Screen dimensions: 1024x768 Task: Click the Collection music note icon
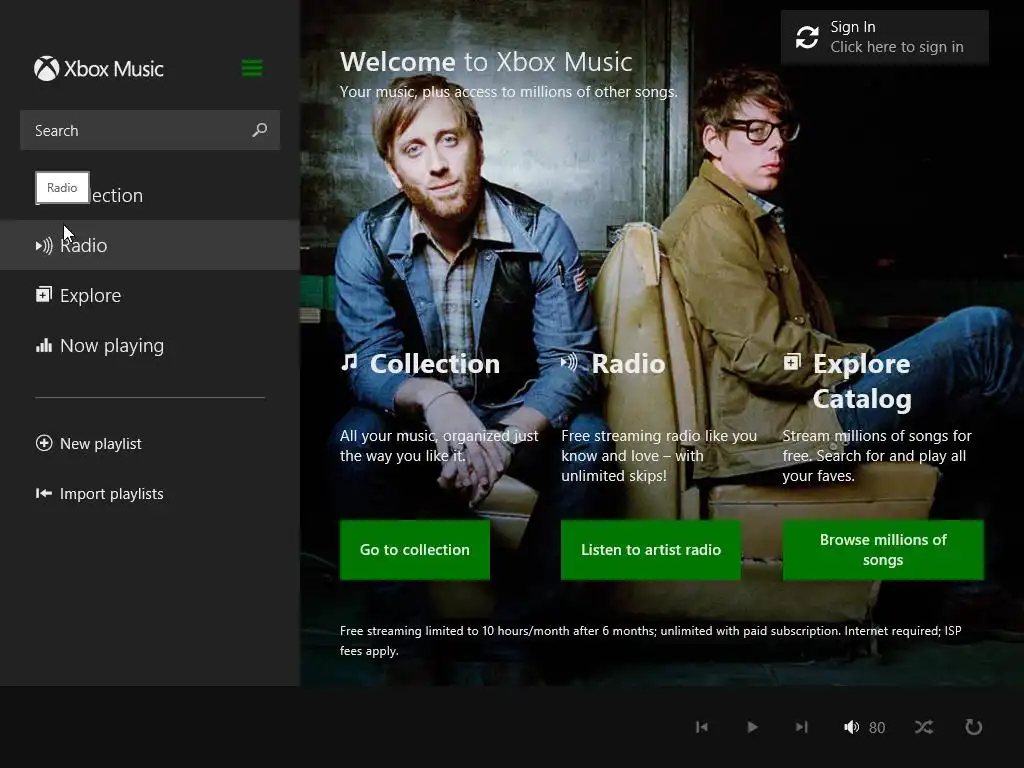click(x=349, y=362)
